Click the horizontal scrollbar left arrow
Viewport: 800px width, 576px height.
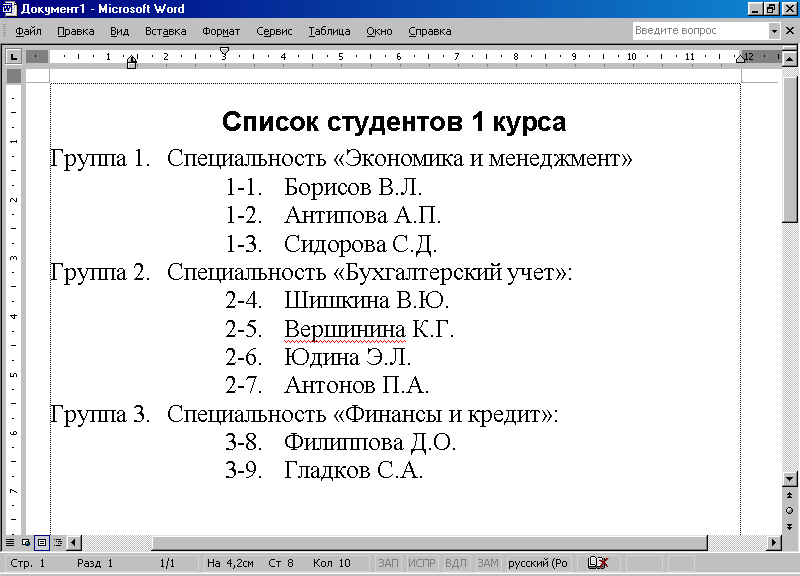pyautogui.click(x=74, y=542)
